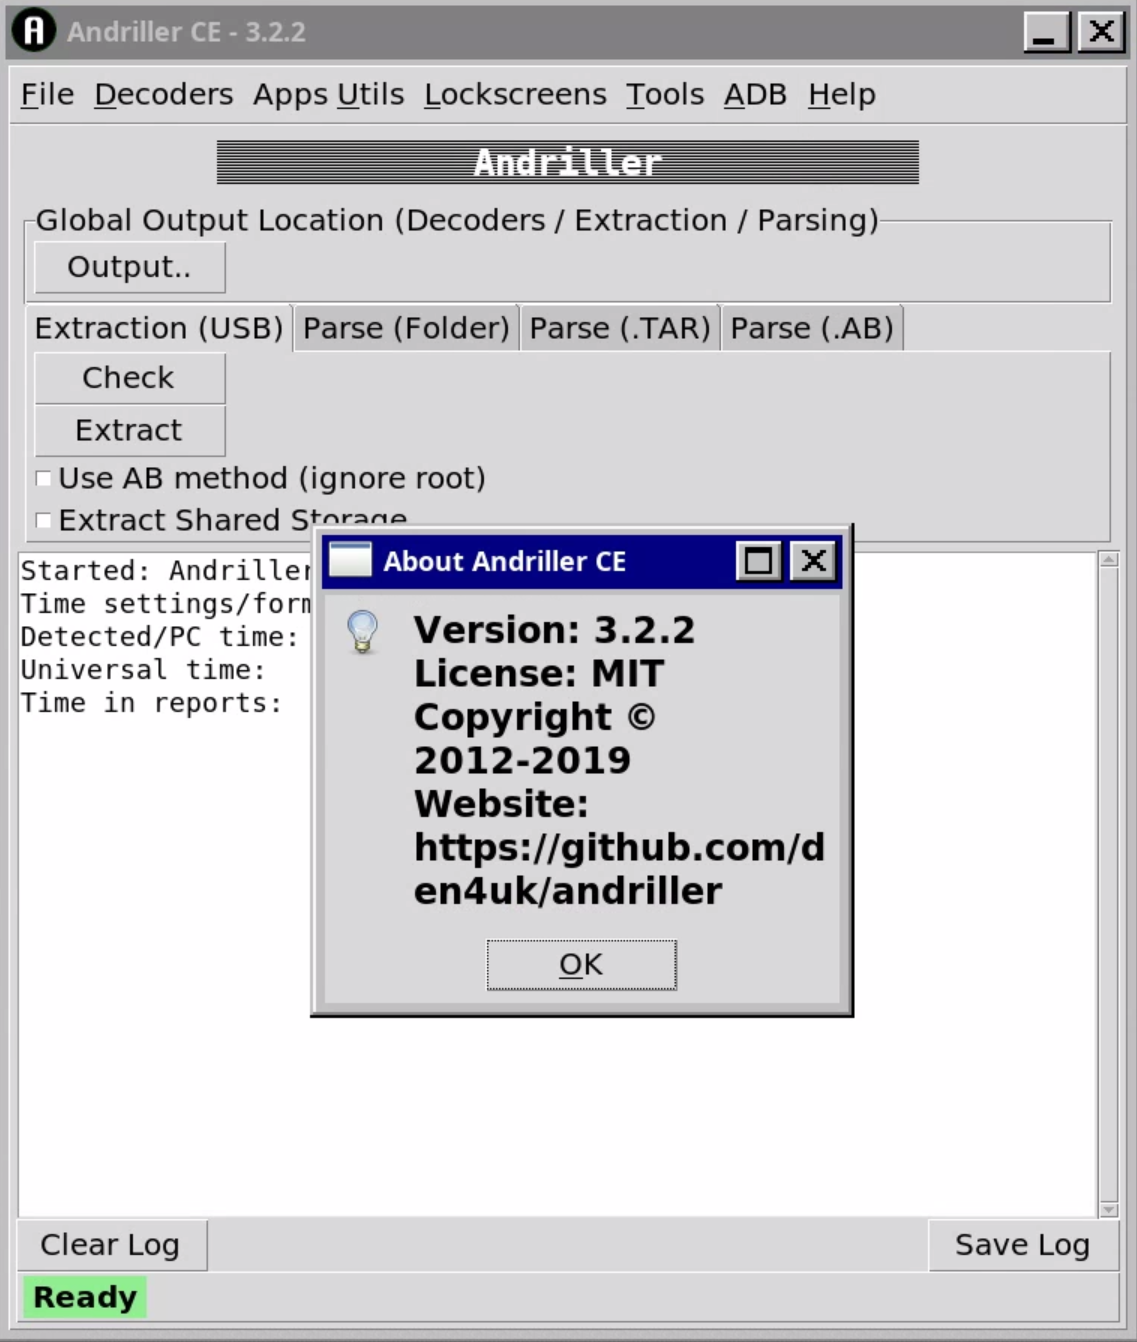Viewport: 1137px width, 1342px height.
Task: Save the current log
Action: (x=1023, y=1245)
